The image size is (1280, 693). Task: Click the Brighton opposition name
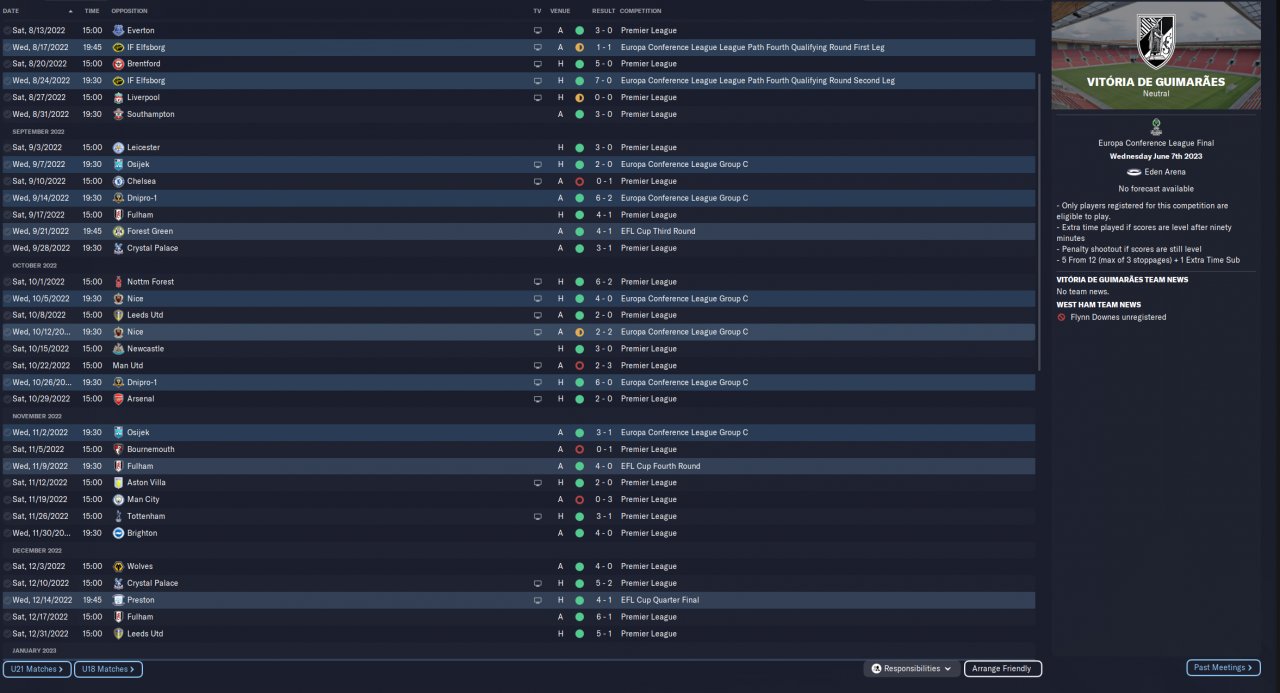pyautogui.click(x=142, y=533)
